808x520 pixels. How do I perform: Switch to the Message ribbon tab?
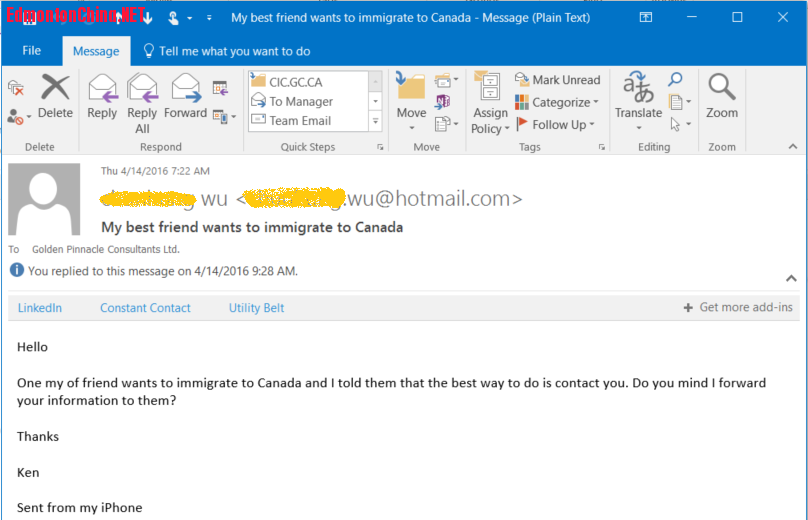point(96,51)
